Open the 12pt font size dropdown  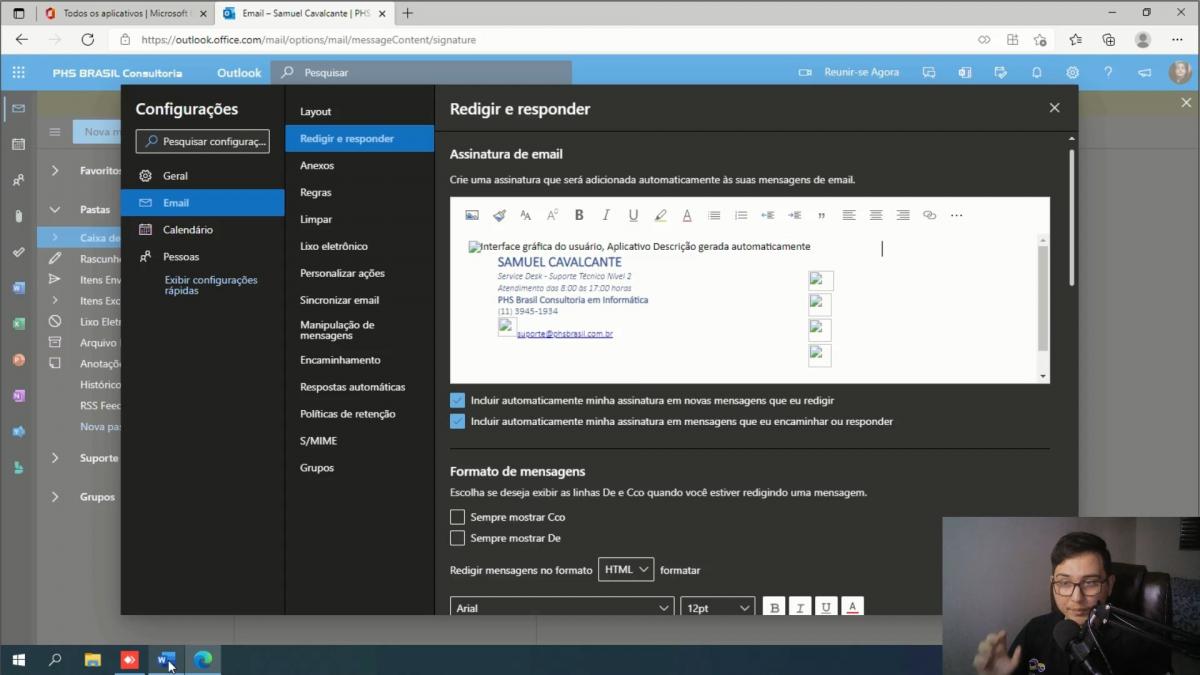coord(718,608)
